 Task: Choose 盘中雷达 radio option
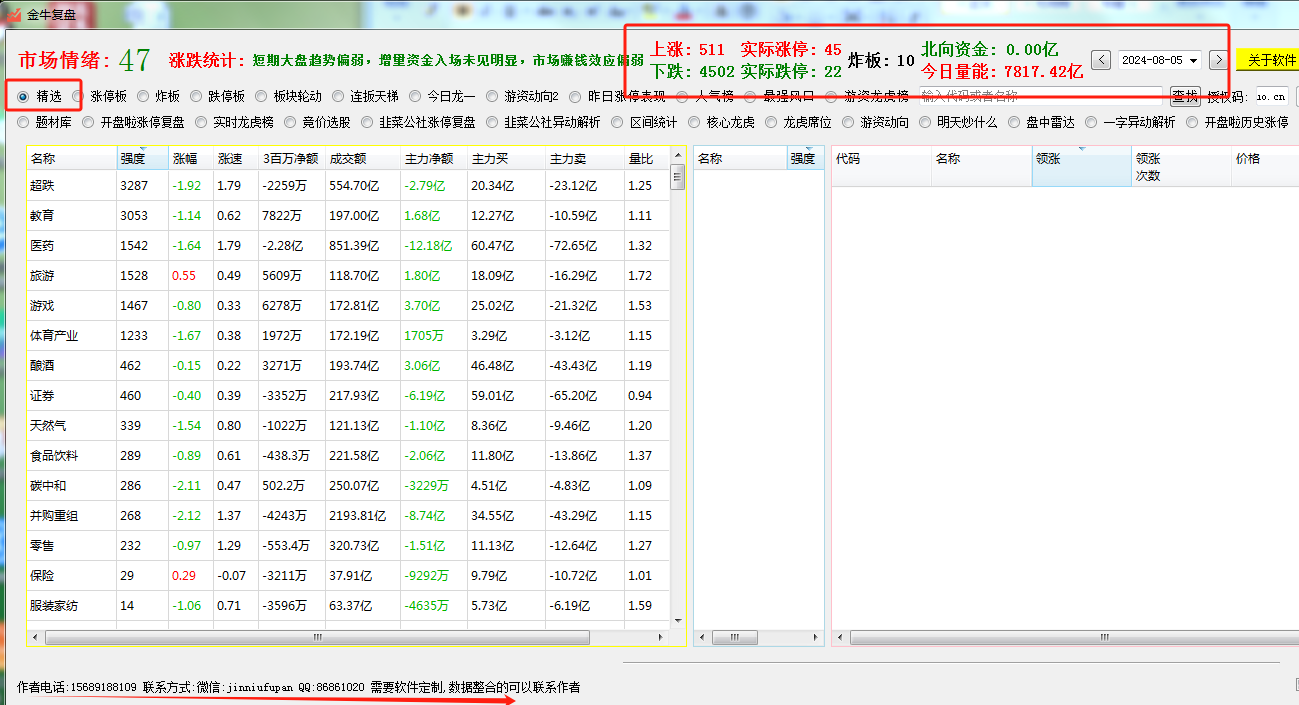(x=1016, y=123)
